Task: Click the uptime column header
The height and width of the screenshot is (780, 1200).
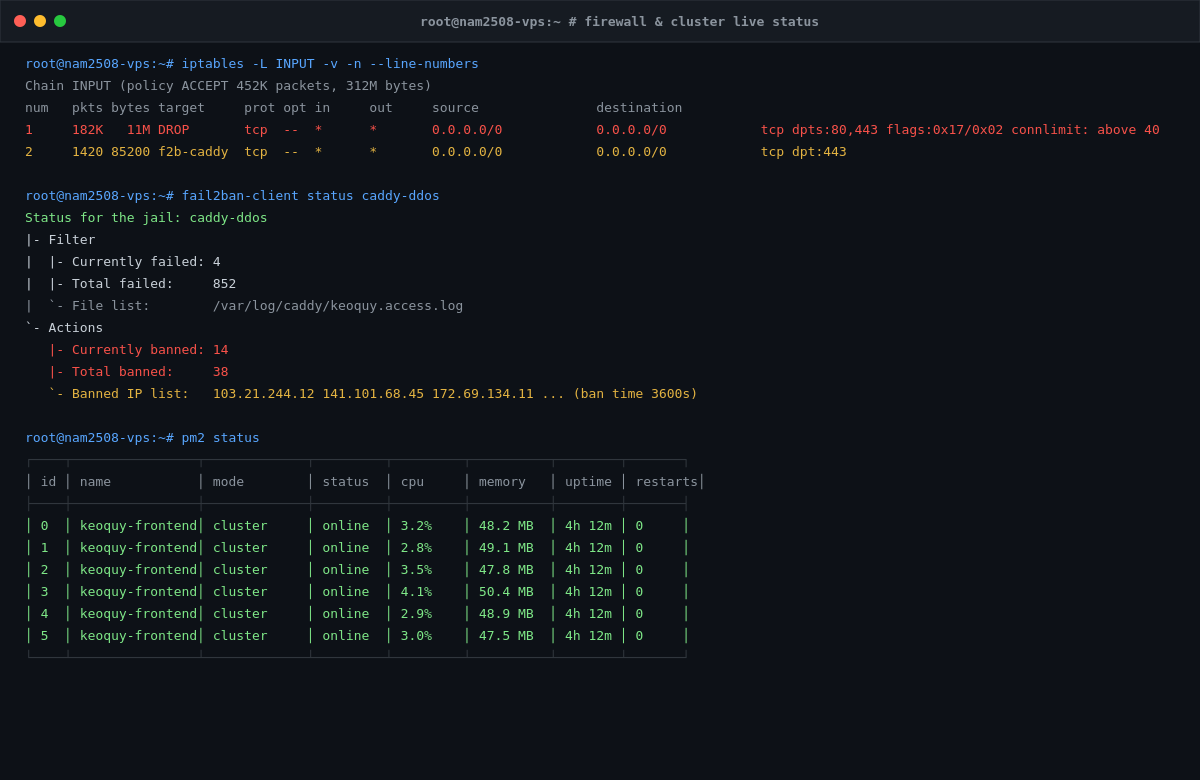Action: [588, 482]
